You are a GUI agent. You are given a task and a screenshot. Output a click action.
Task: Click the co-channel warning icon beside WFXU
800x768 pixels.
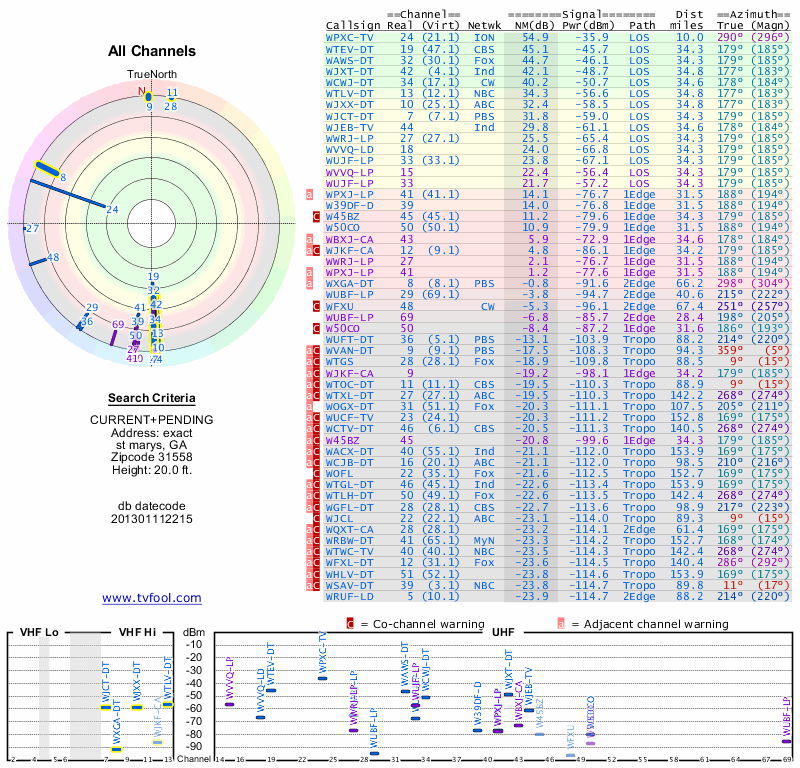point(316,309)
